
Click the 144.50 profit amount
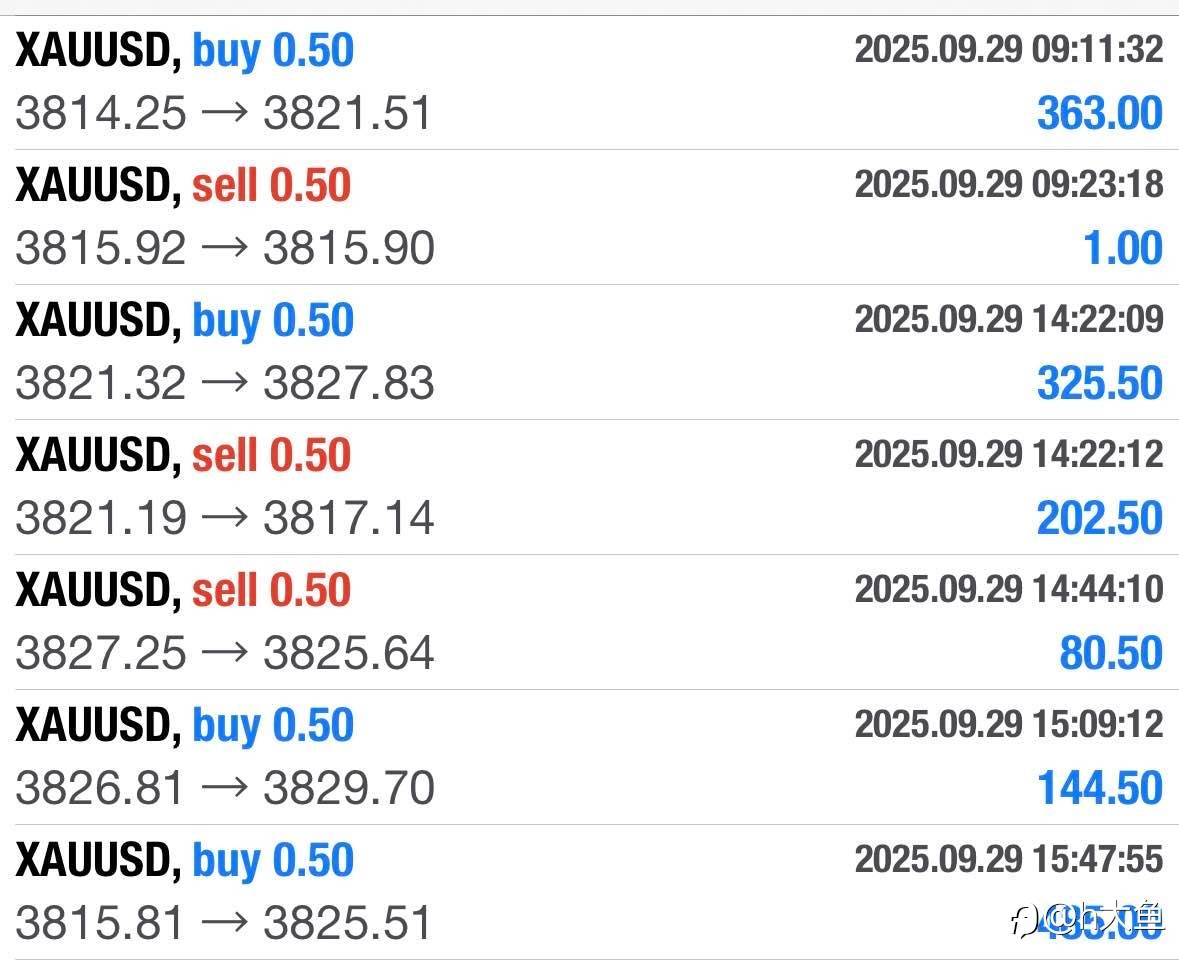(x=1099, y=788)
